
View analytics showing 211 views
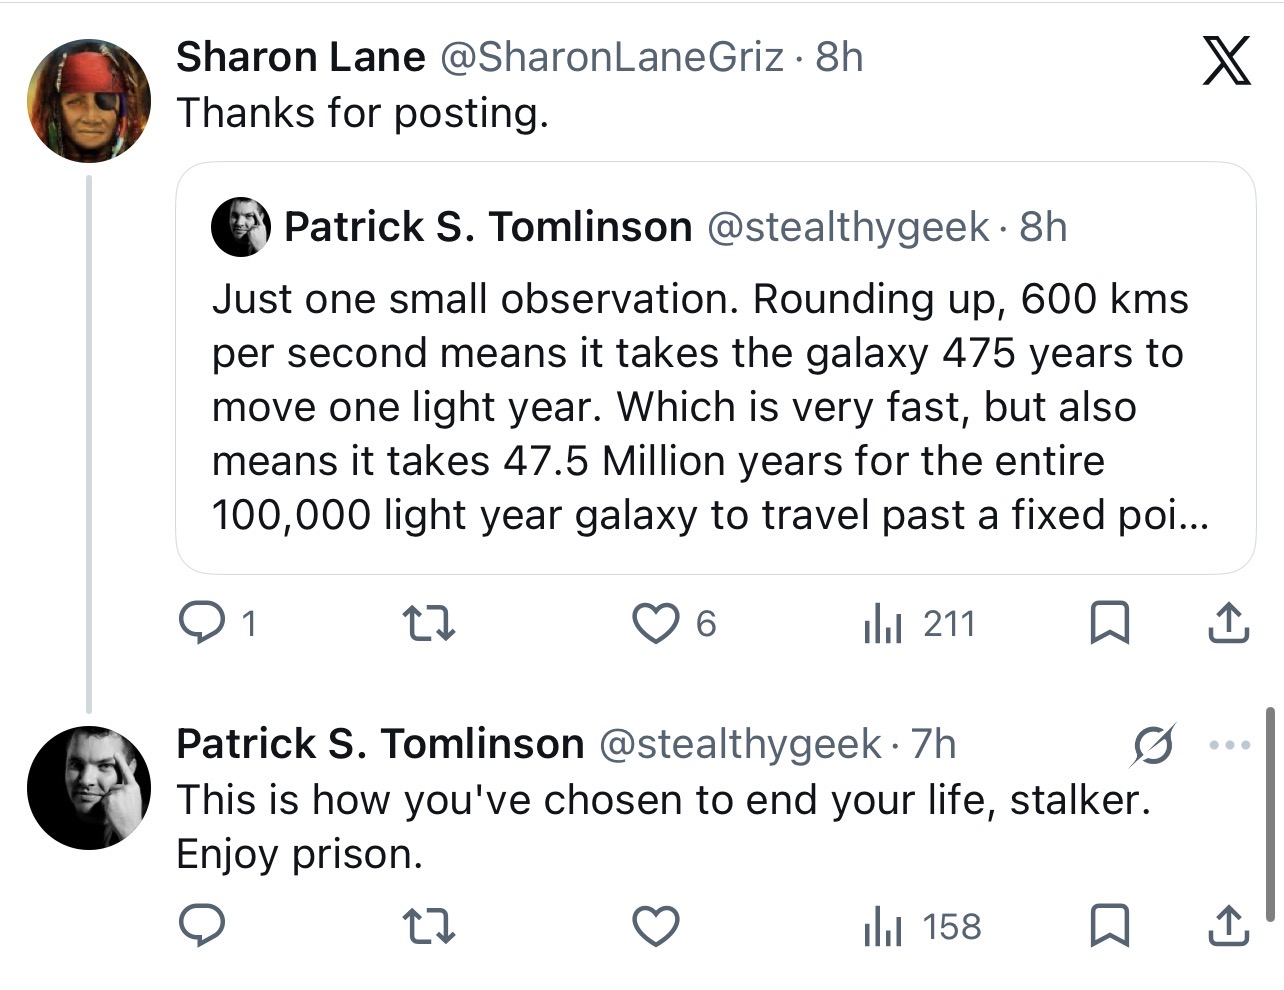(918, 624)
